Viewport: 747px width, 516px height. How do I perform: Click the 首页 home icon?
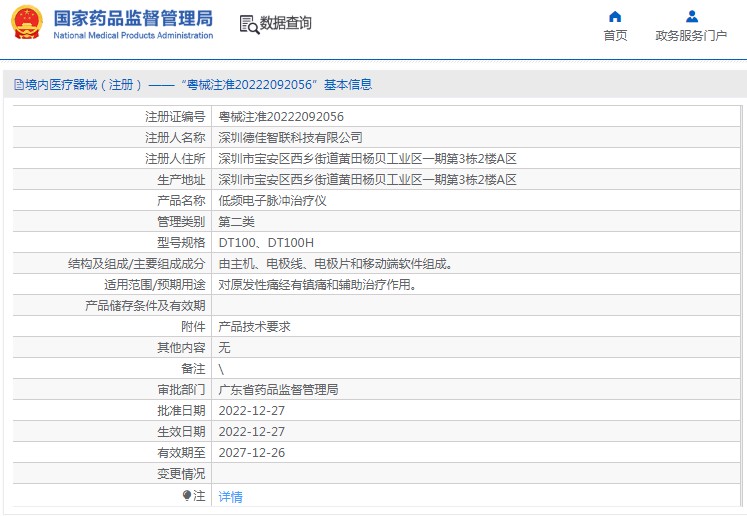coord(615,17)
